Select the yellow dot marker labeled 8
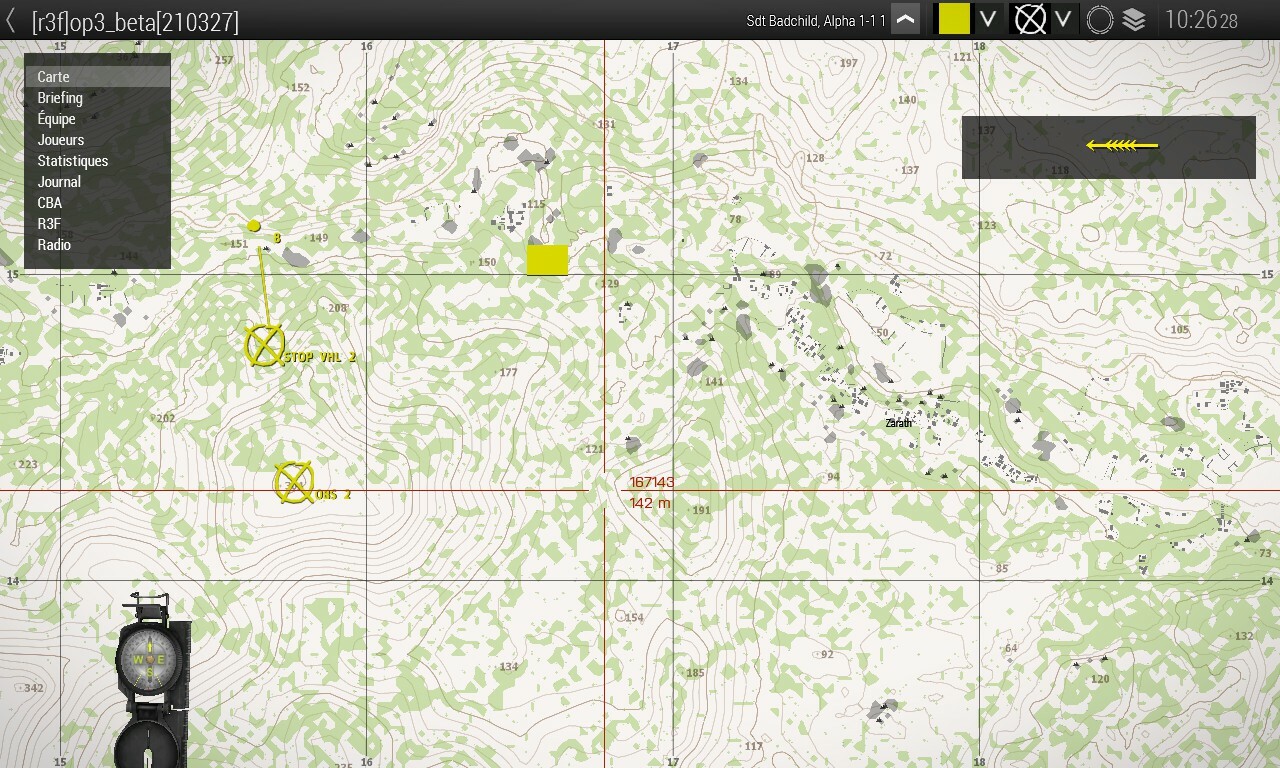The image size is (1280, 768). tap(254, 226)
